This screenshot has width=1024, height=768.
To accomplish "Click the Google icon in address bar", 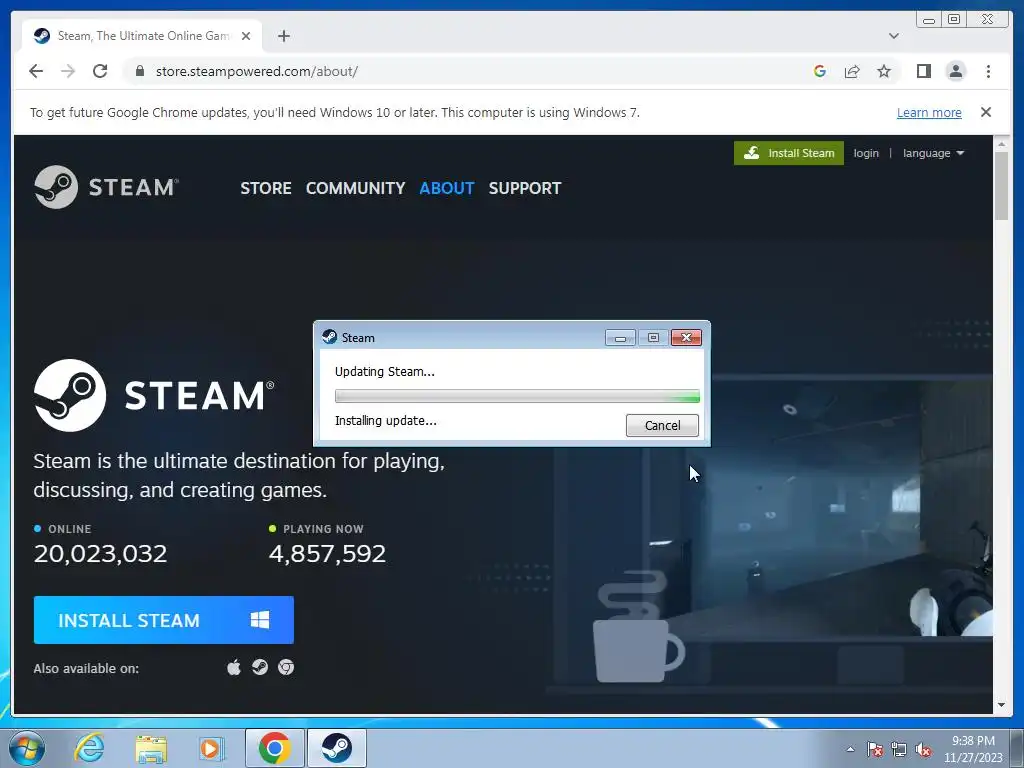I will tap(820, 71).
